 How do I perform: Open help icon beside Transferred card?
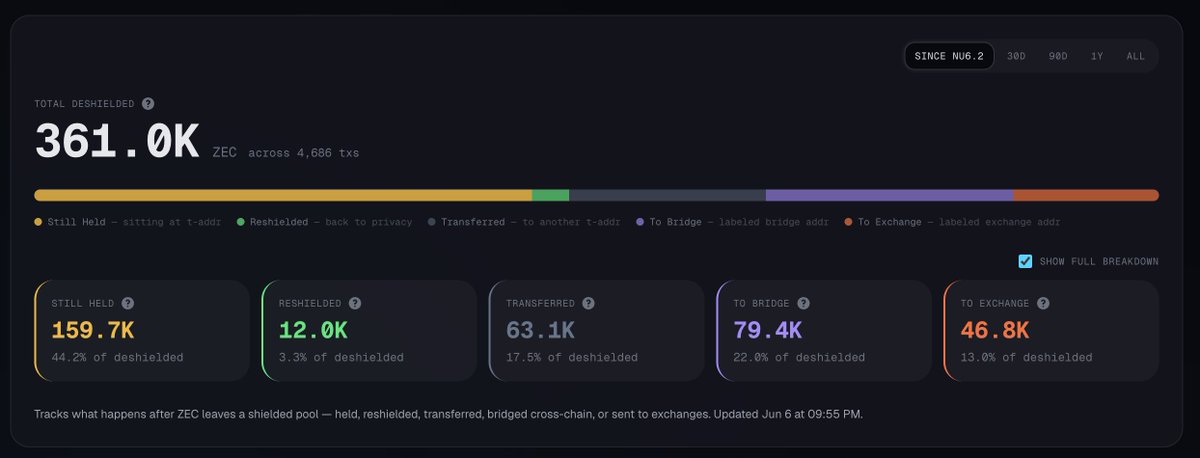click(x=589, y=303)
